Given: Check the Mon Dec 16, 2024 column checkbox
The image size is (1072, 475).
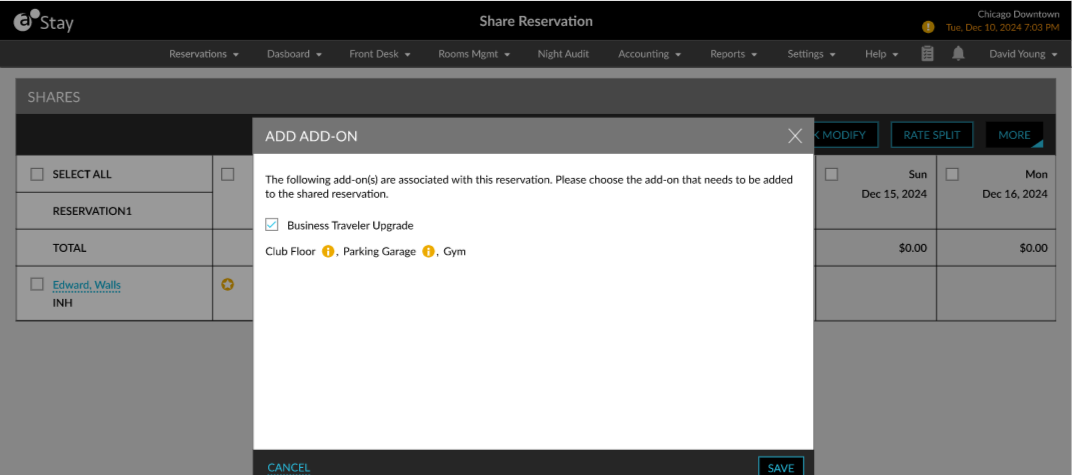Looking at the screenshot, I should pos(952,174).
